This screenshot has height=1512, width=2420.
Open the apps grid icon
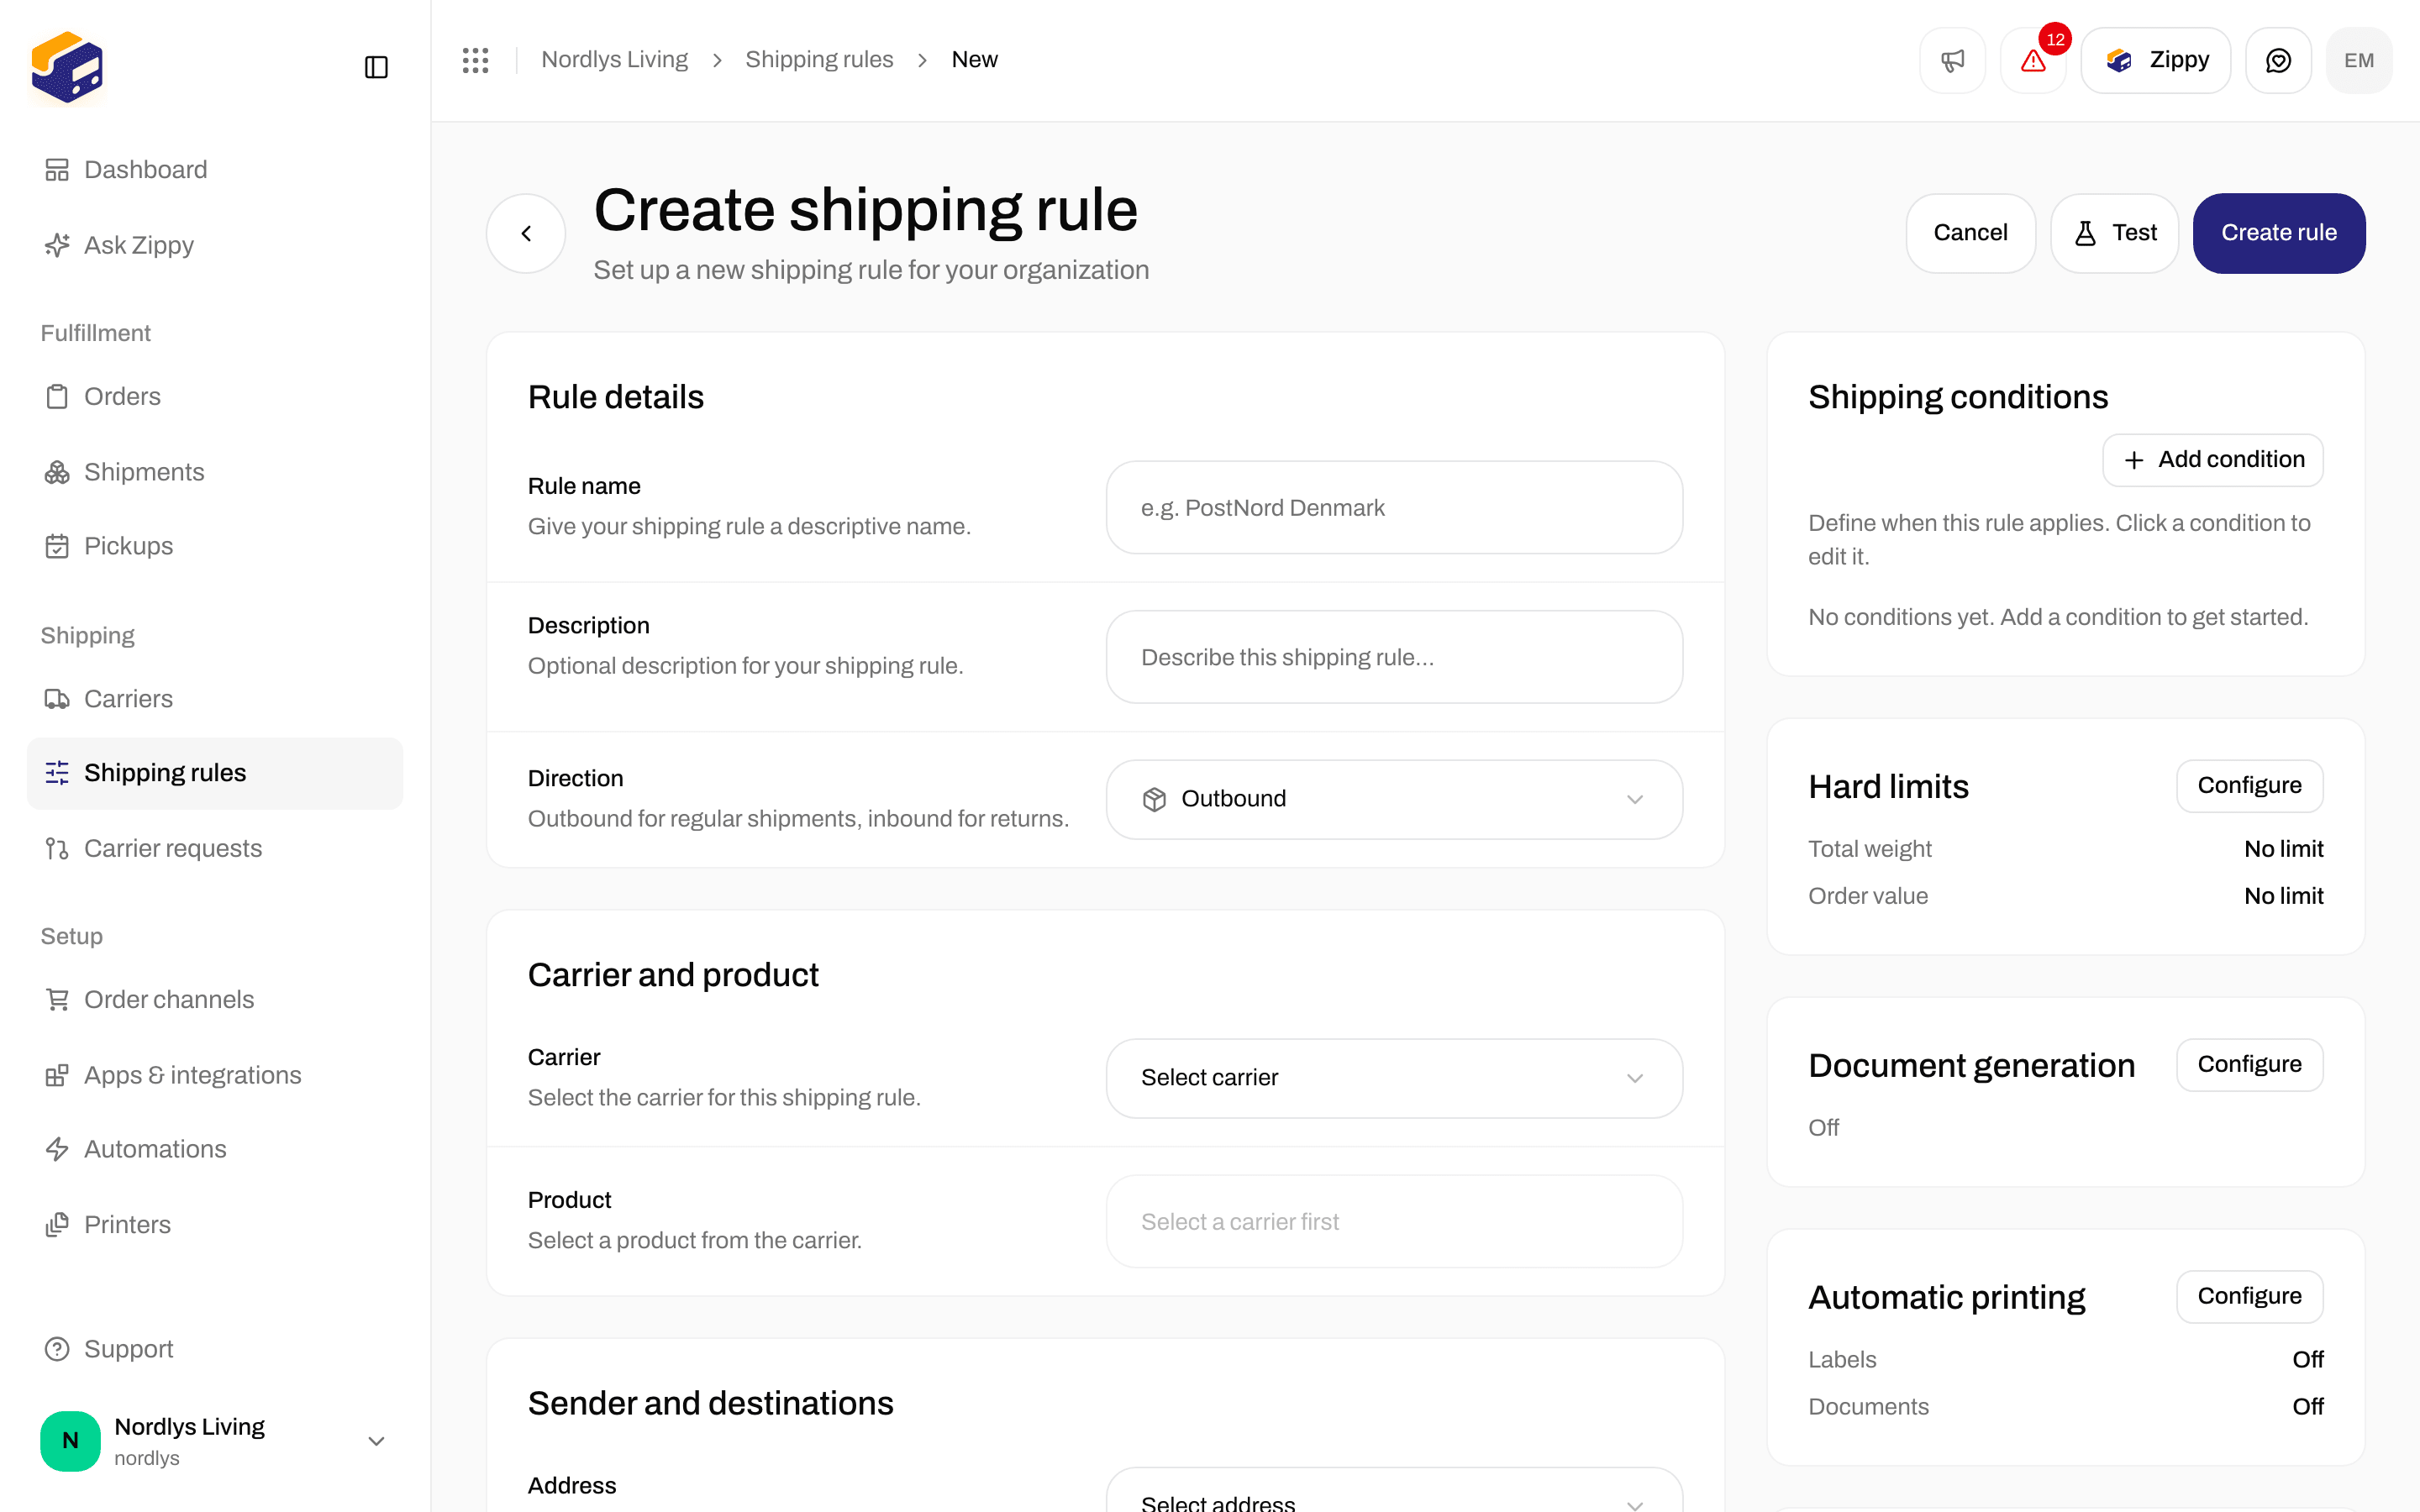(x=476, y=60)
